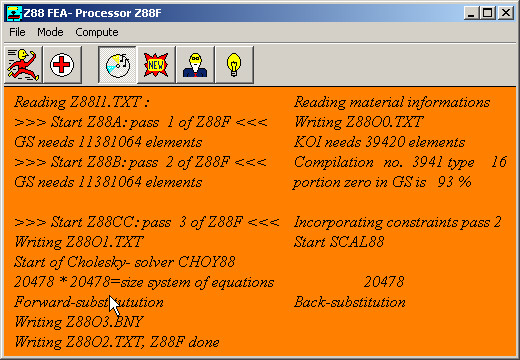Click the red cross help icon
520x360 pixels.
(62, 65)
